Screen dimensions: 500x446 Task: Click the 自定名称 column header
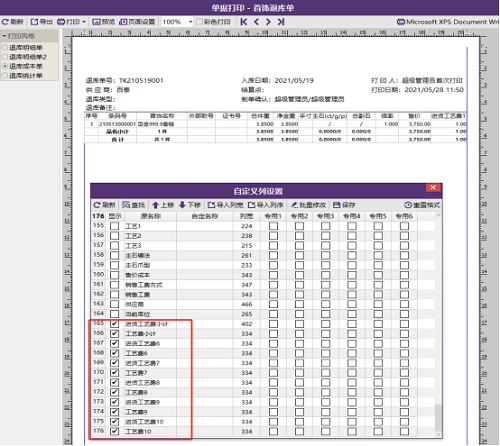click(x=205, y=216)
